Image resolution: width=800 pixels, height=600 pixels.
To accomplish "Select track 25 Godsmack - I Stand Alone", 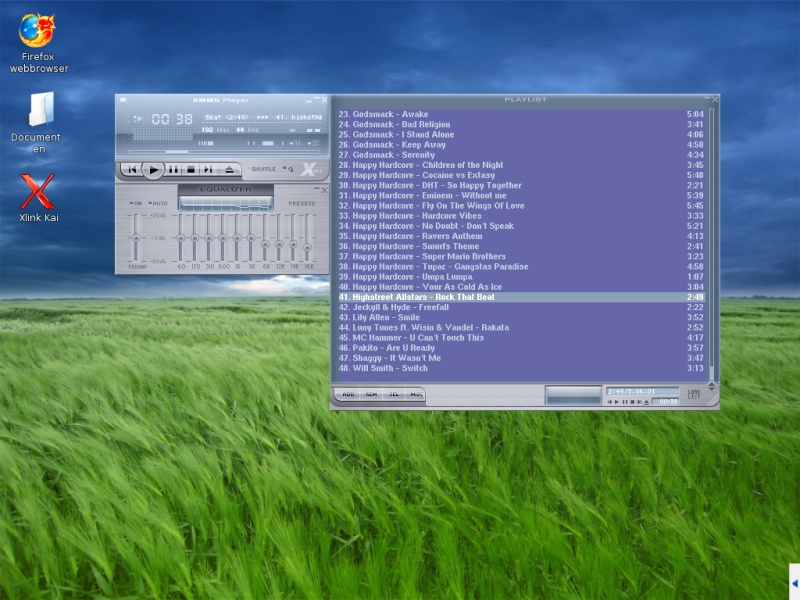I will coord(521,135).
